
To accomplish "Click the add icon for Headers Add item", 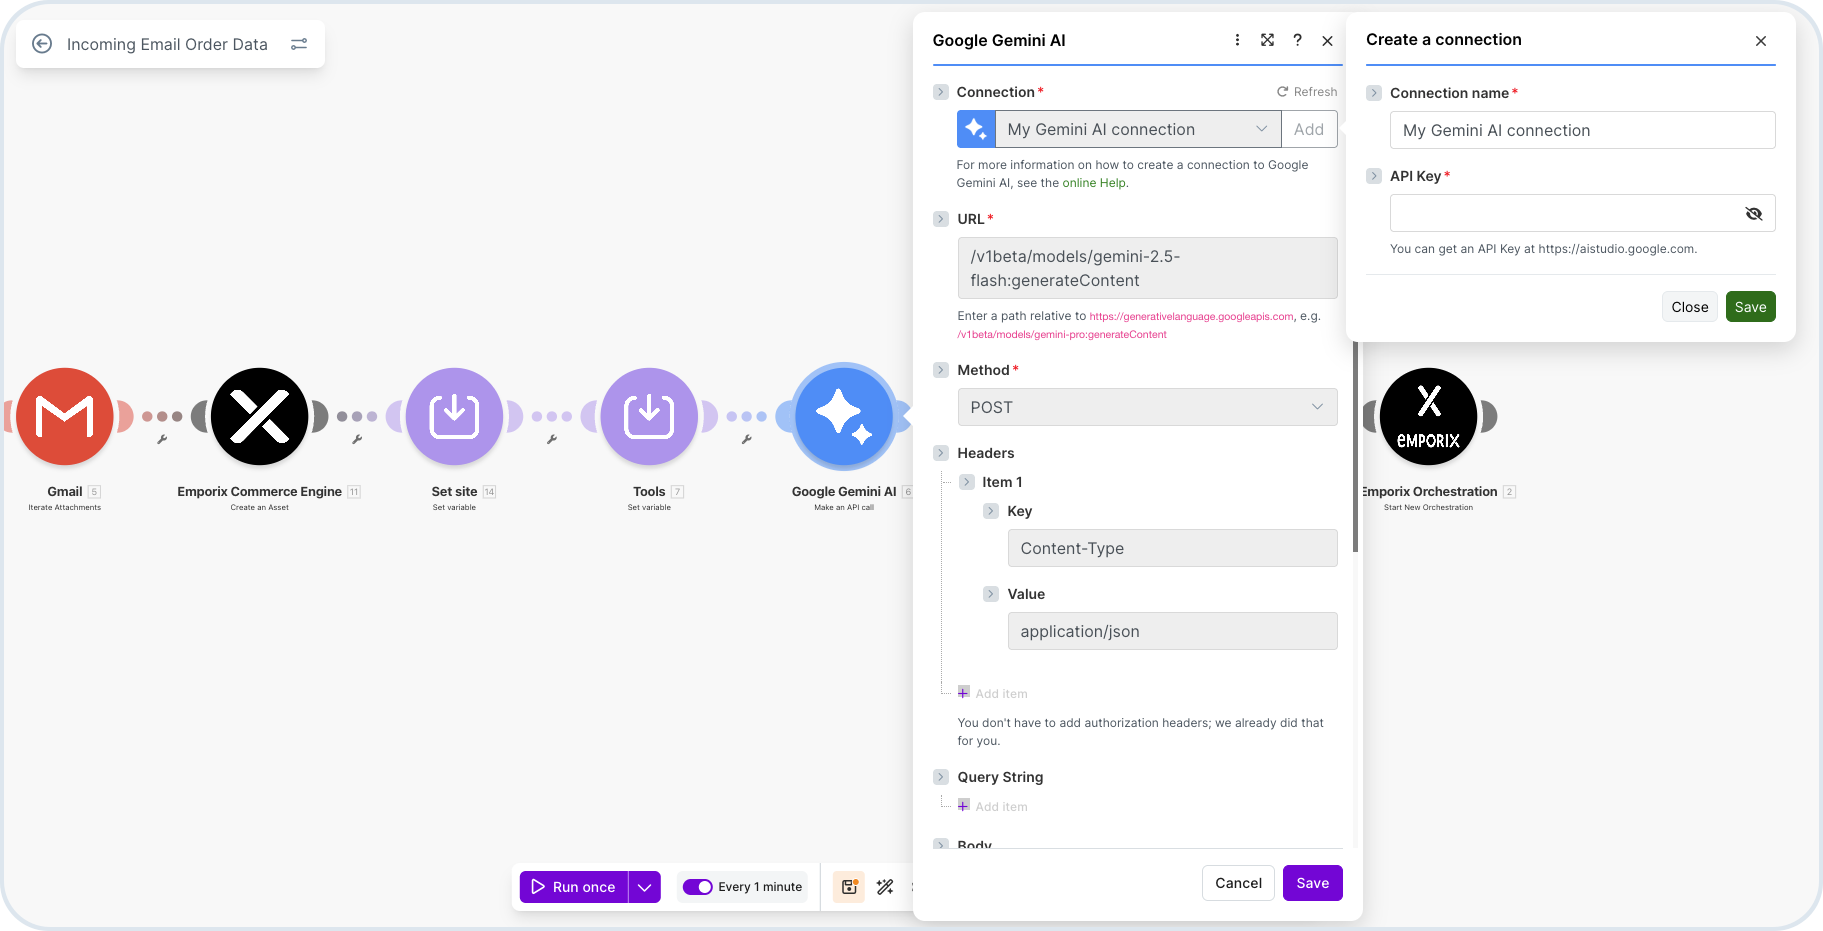I will 964,692.
